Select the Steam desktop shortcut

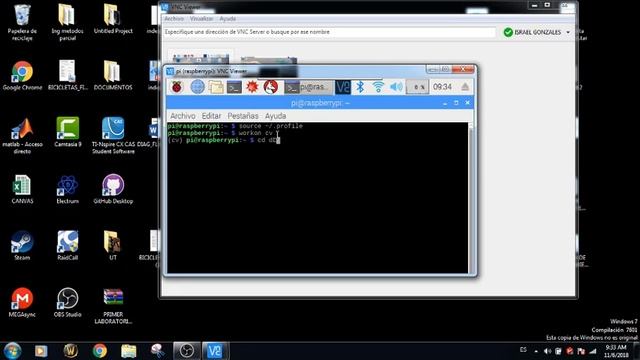tap(22, 245)
